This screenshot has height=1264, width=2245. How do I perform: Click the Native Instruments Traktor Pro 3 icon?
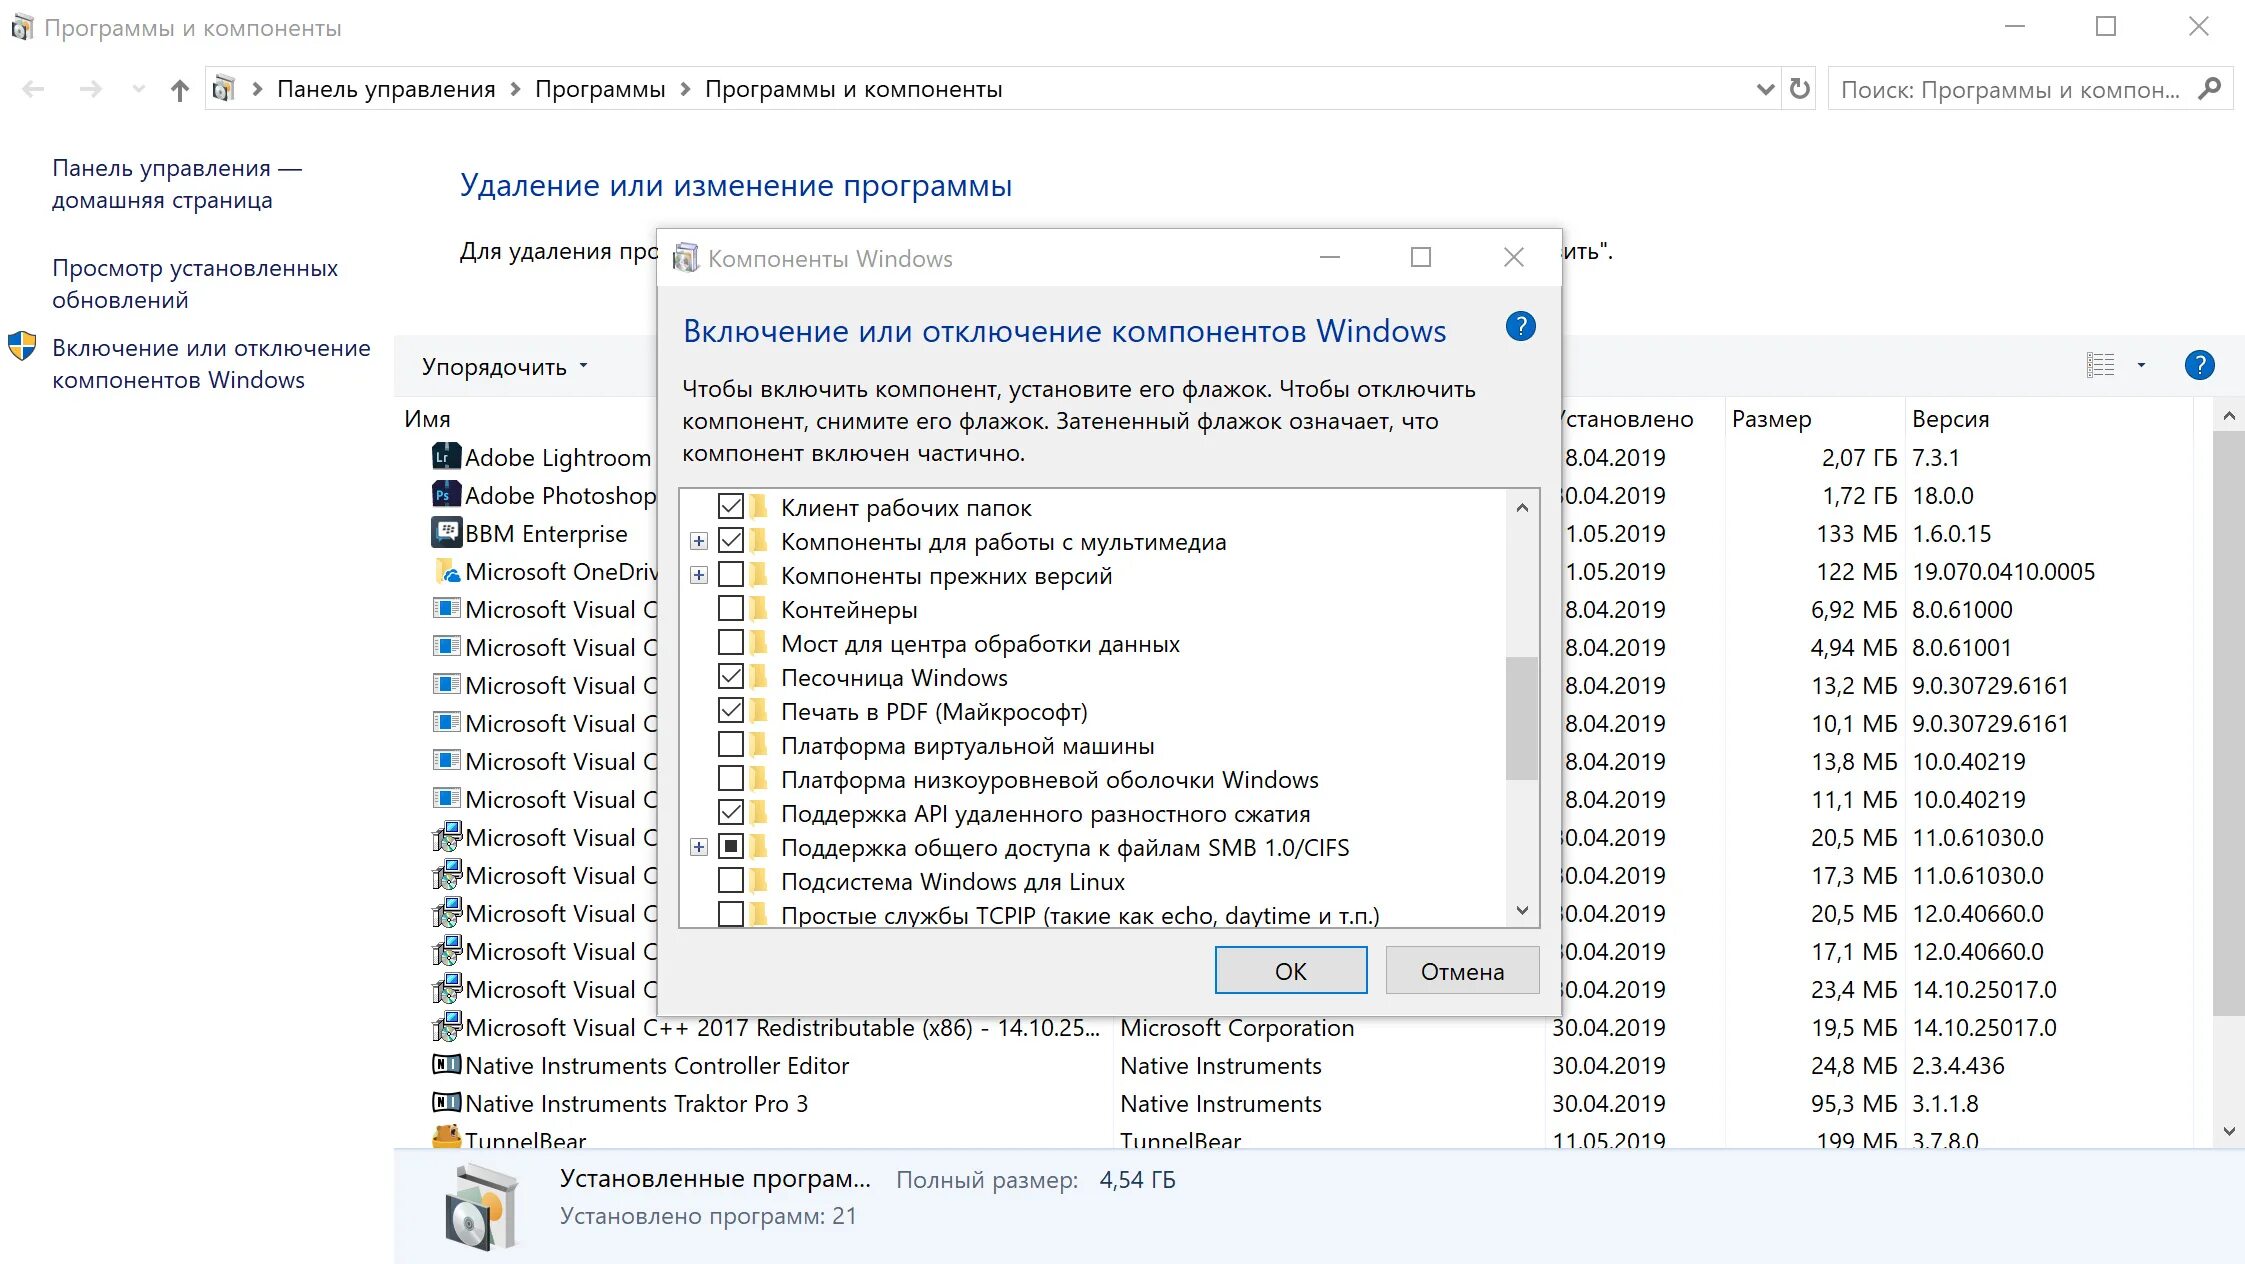click(446, 1103)
